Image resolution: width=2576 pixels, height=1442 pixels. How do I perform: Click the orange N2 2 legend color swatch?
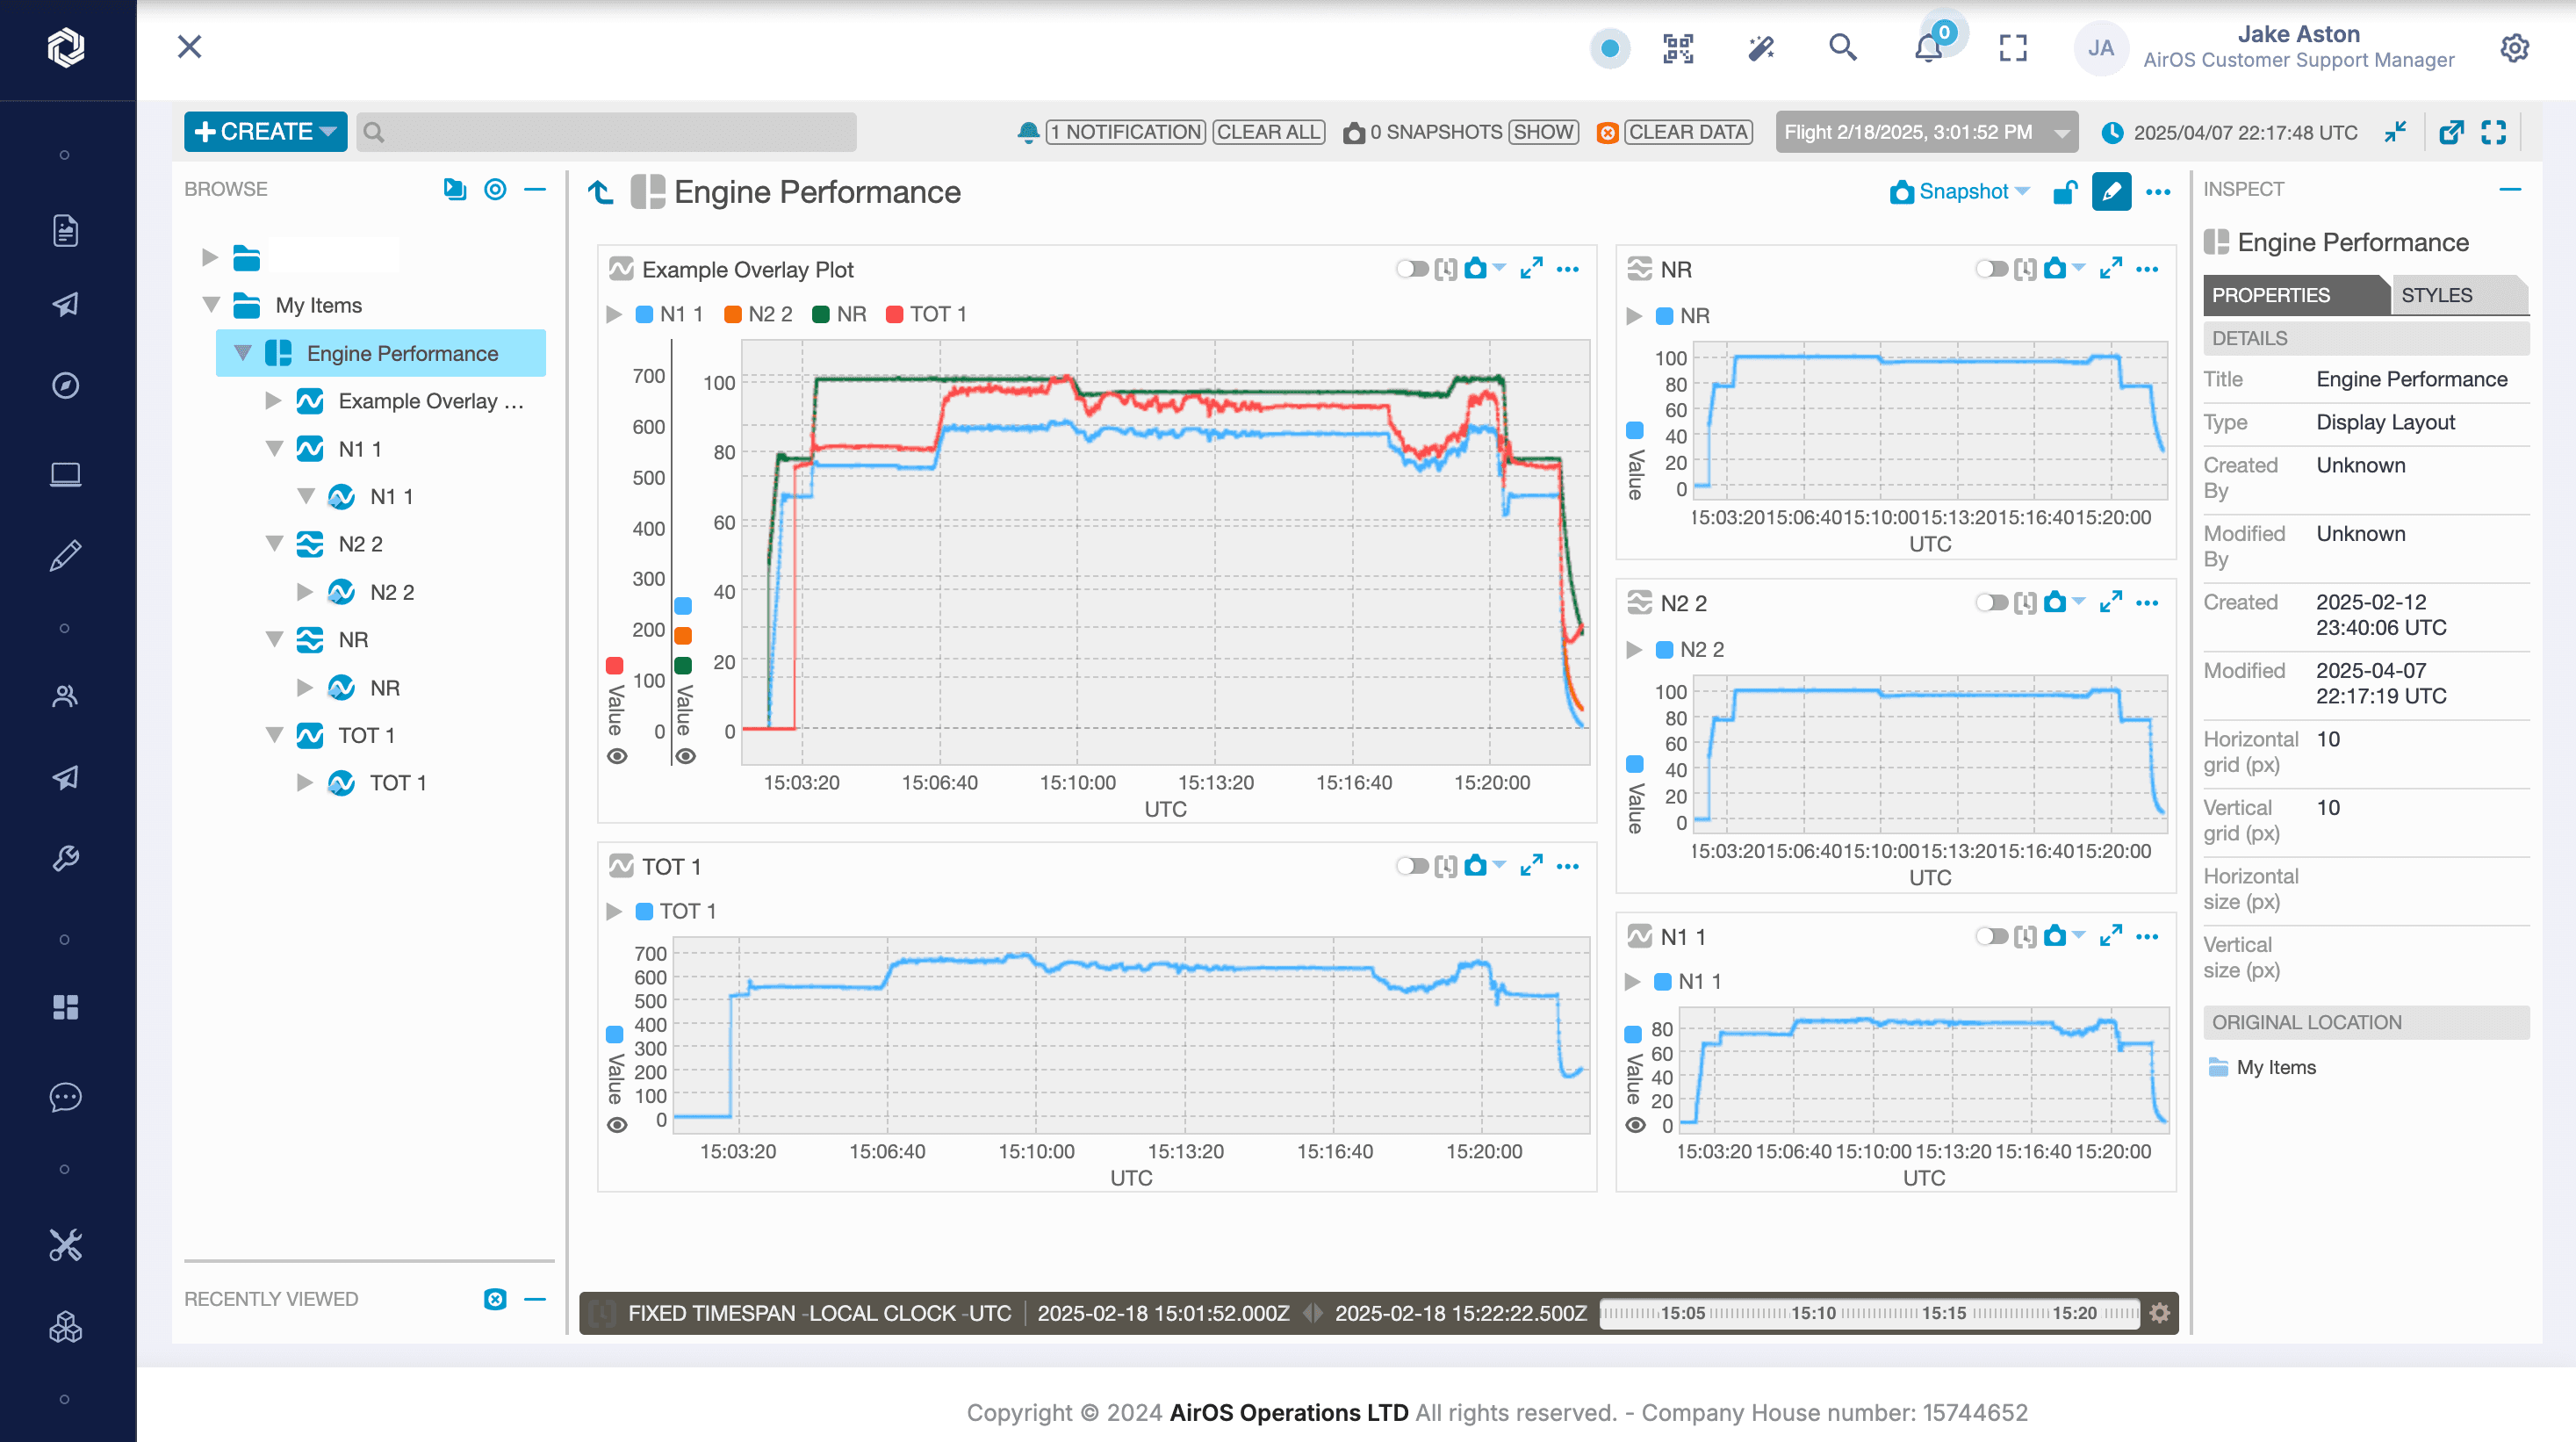(733, 313)
